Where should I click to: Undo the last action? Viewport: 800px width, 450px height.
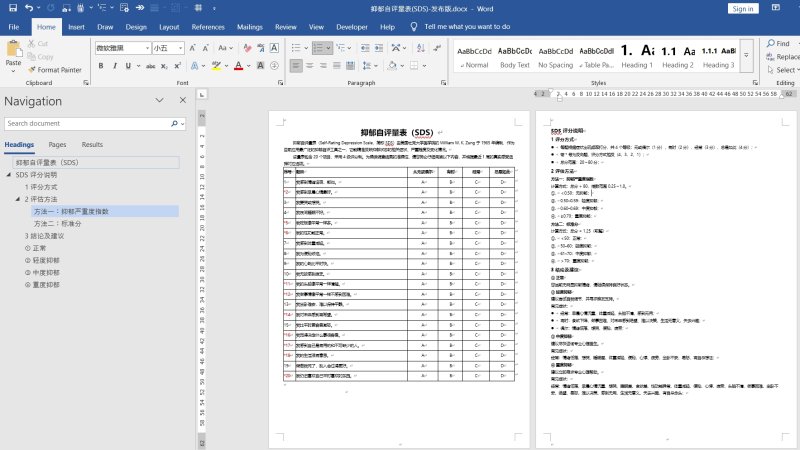[29, 8]
